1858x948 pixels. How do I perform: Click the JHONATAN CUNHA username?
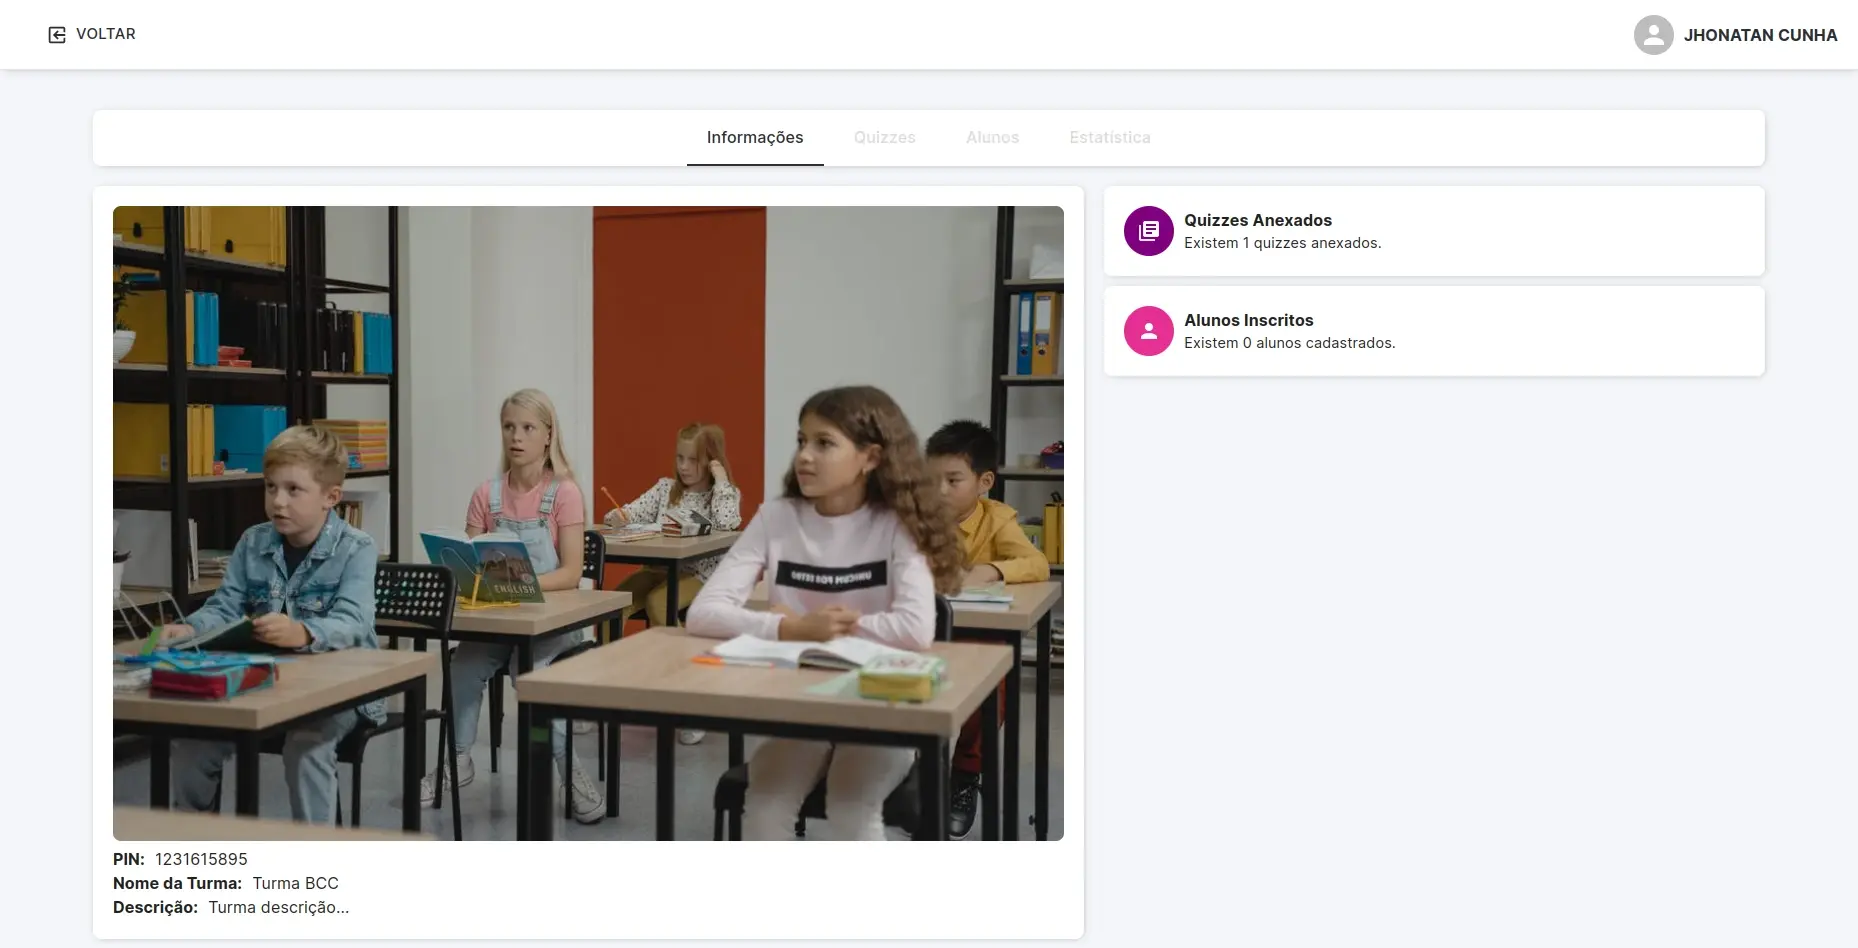(1760, 35)
